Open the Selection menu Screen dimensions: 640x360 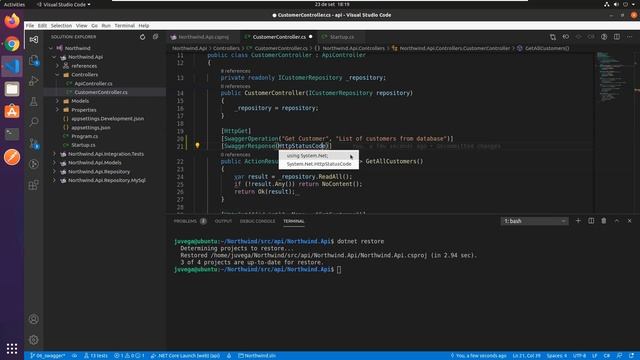coord(61,25)
